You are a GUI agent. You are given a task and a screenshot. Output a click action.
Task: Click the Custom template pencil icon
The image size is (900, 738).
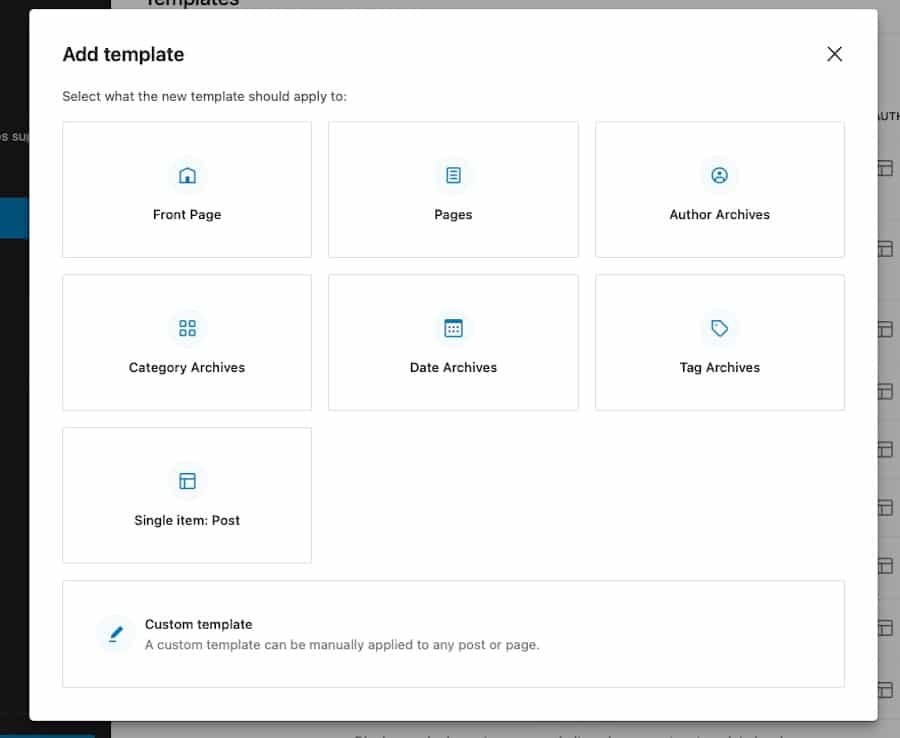[116, 634]
